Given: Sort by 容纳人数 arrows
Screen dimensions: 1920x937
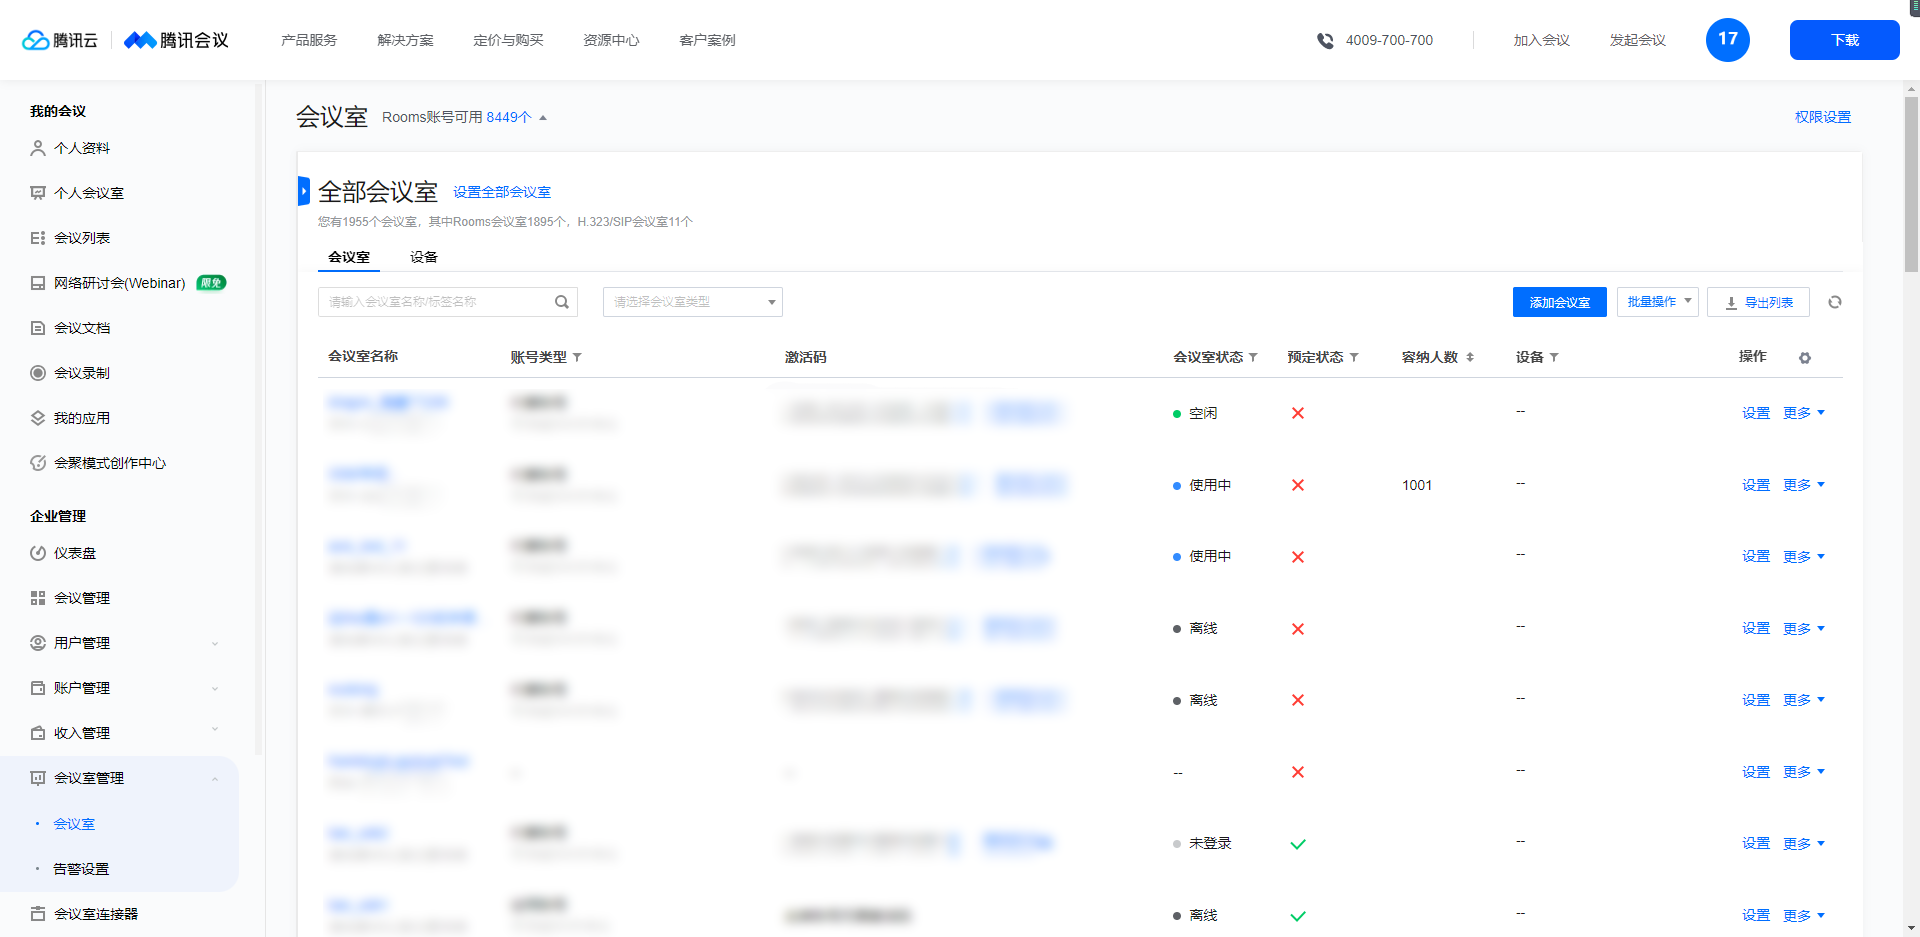Looking at the screenshot, I should (x=1470, y=357).
